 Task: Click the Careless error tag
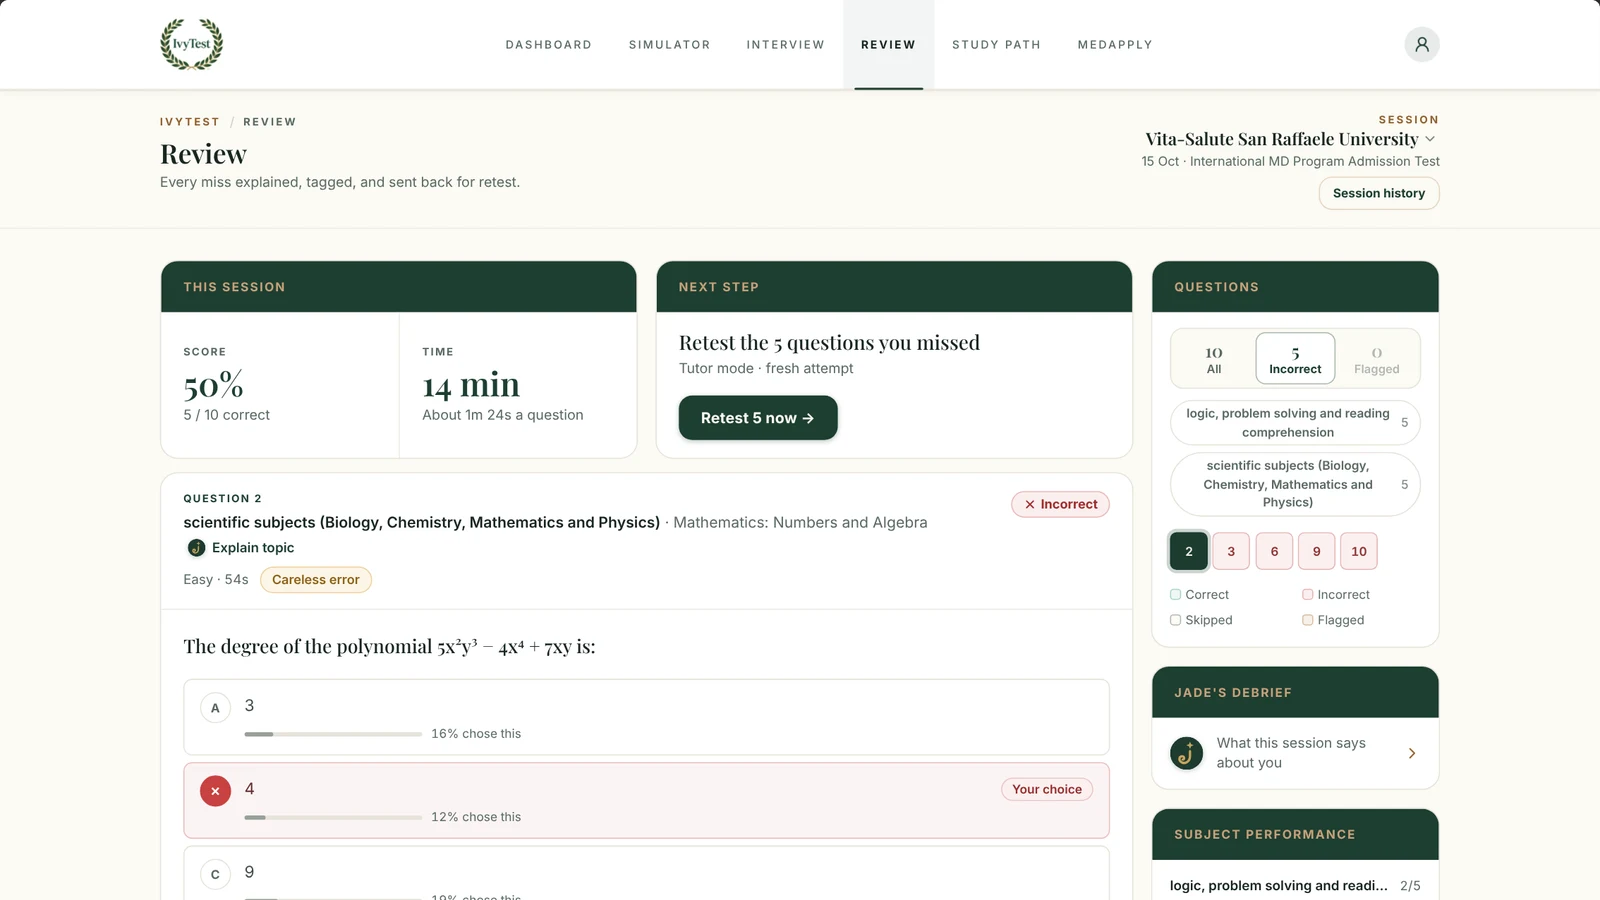[x=316, y=580]
